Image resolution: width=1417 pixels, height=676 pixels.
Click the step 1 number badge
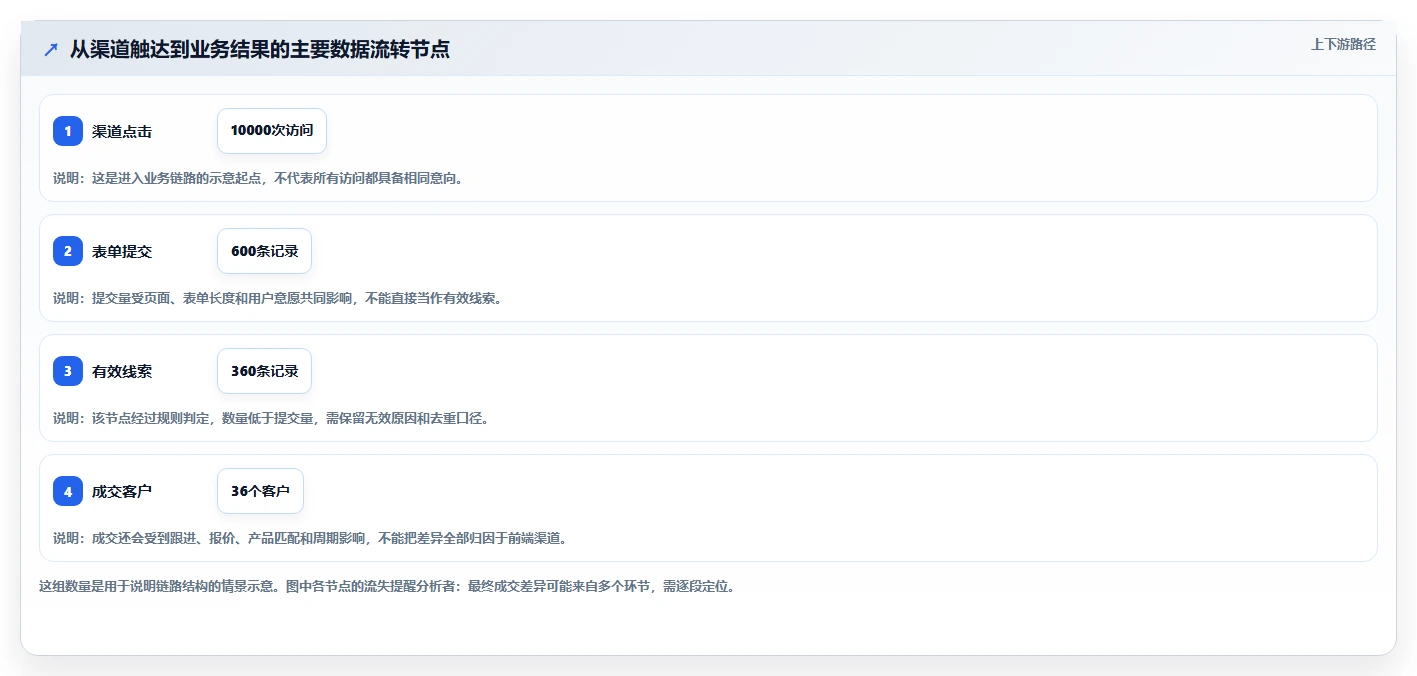68,131
